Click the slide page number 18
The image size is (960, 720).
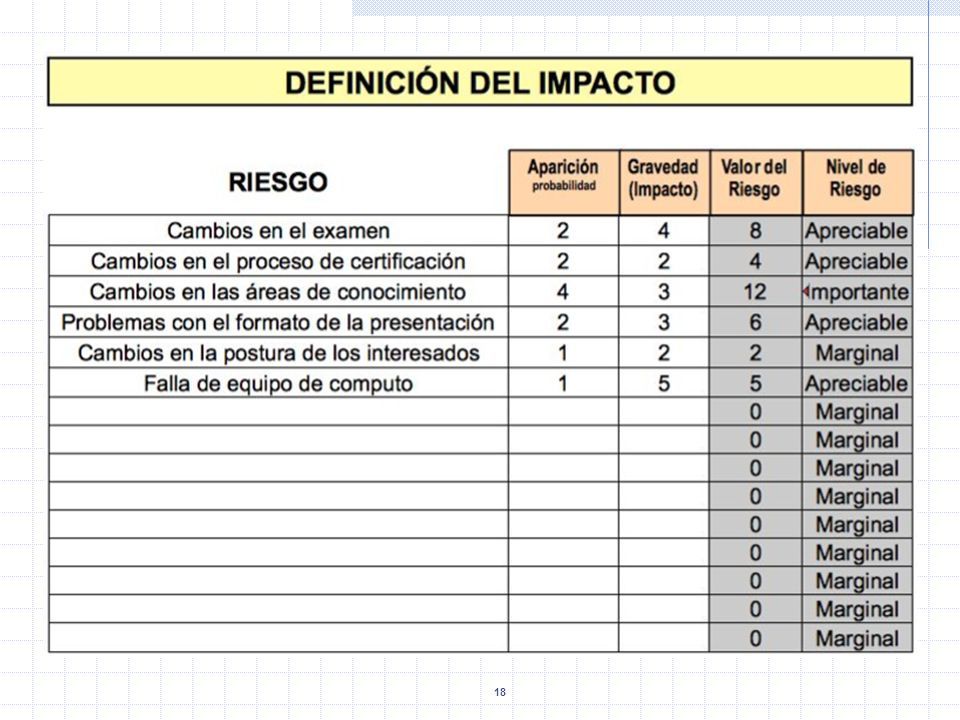(x=500, y=692)
